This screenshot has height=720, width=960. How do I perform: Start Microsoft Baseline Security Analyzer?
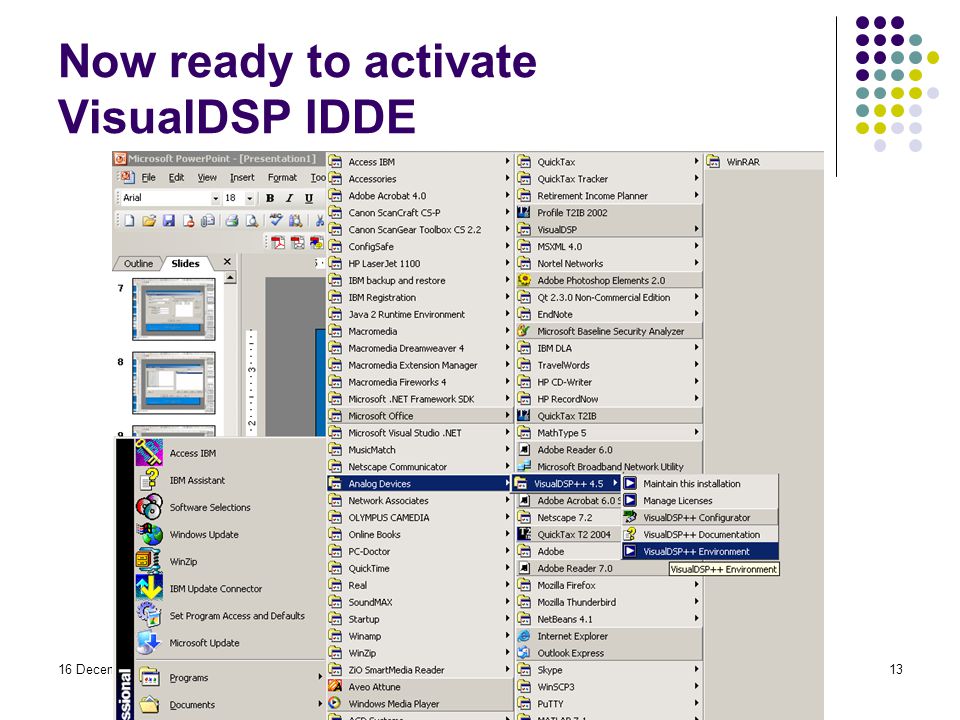[609, 331]
